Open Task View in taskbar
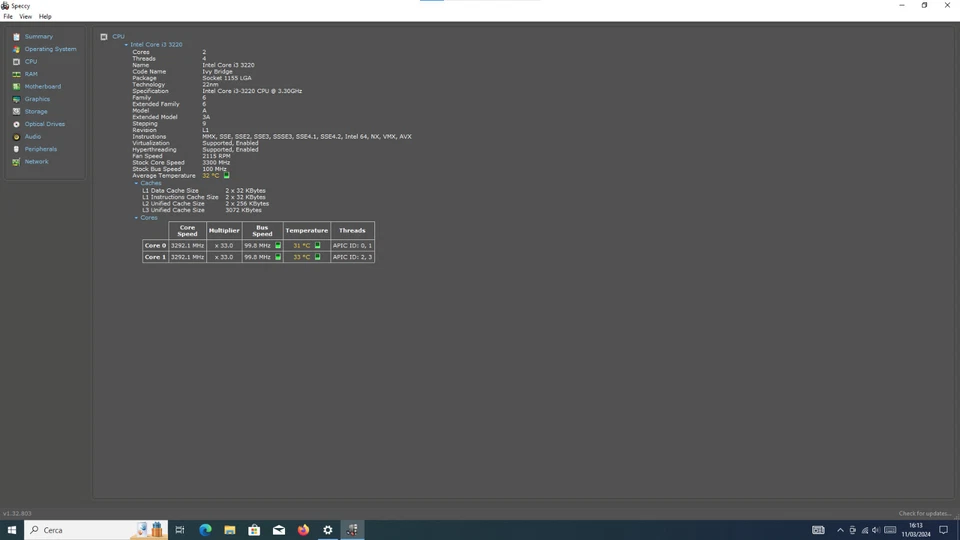The image size is (960, 540). tap(180, 530)
